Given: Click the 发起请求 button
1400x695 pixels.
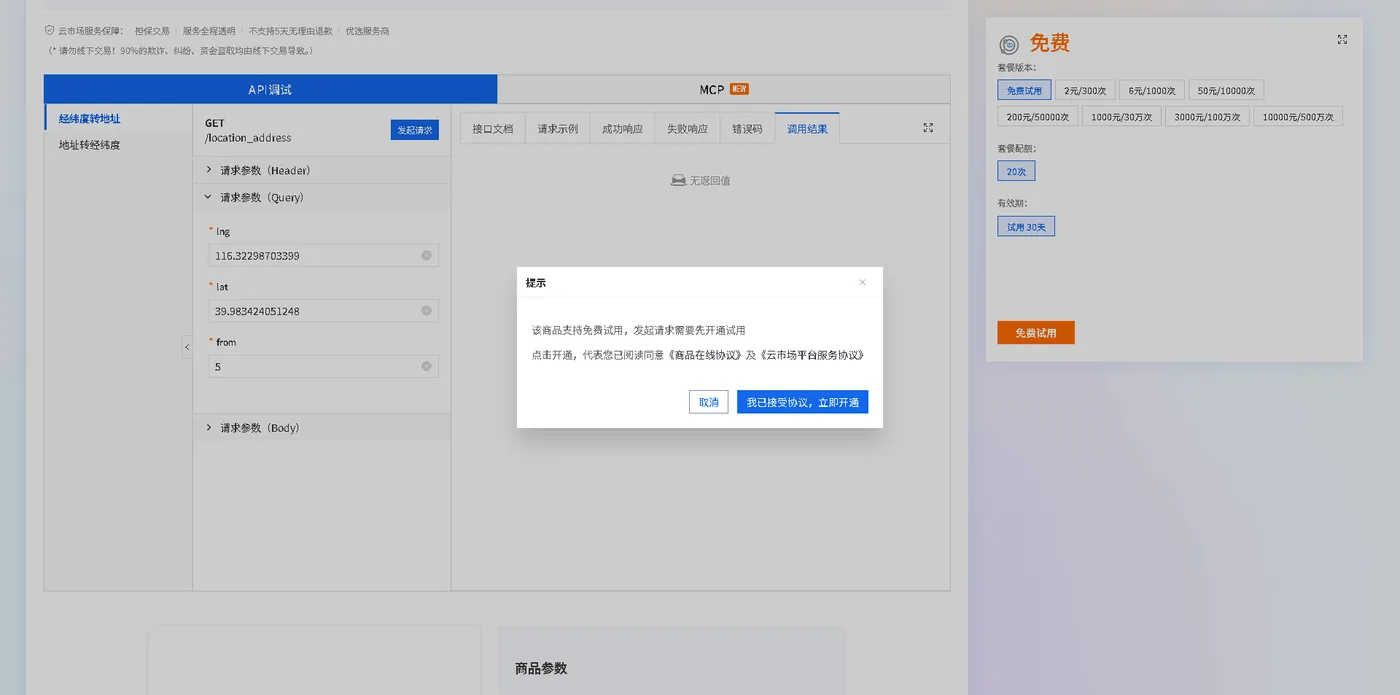Looking at the screenshot, I should 414,130.
